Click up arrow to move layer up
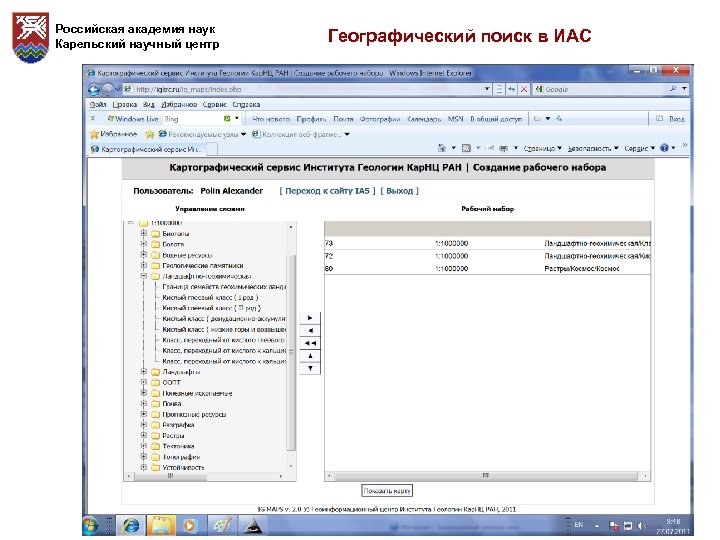 (x=310, y=356)
